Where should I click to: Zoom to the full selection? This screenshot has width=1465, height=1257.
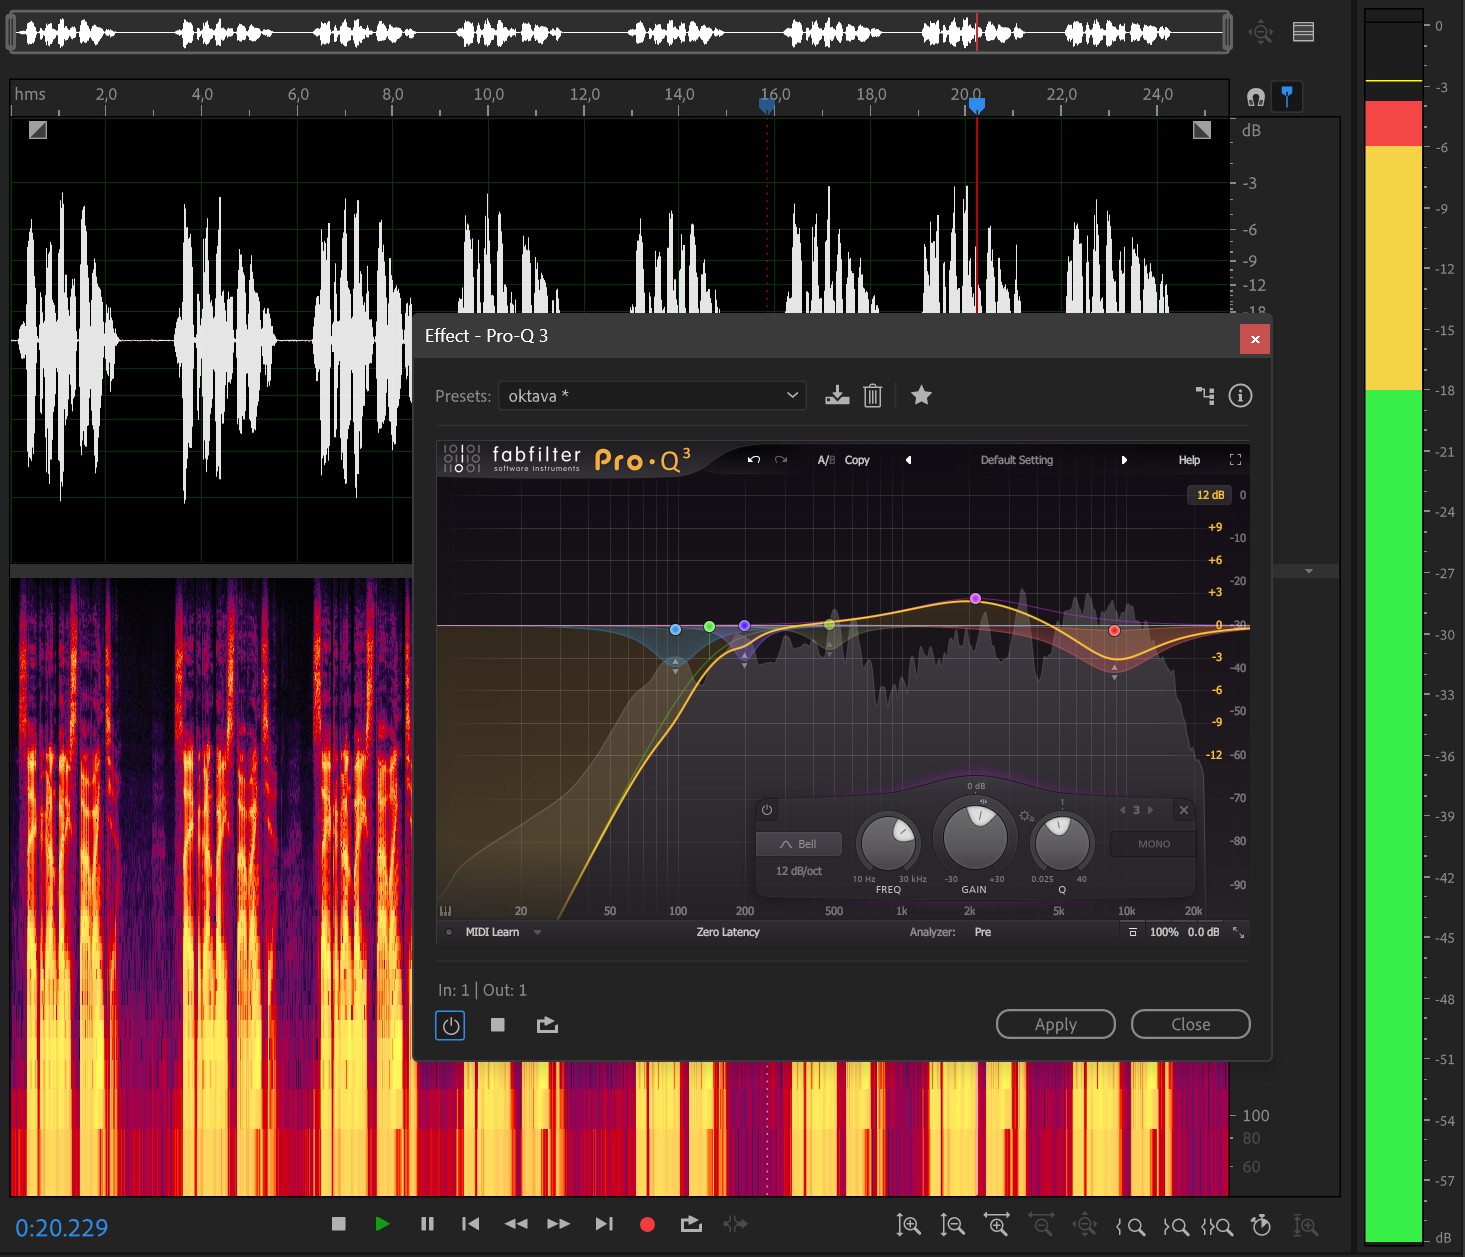pos(1217,1226)
